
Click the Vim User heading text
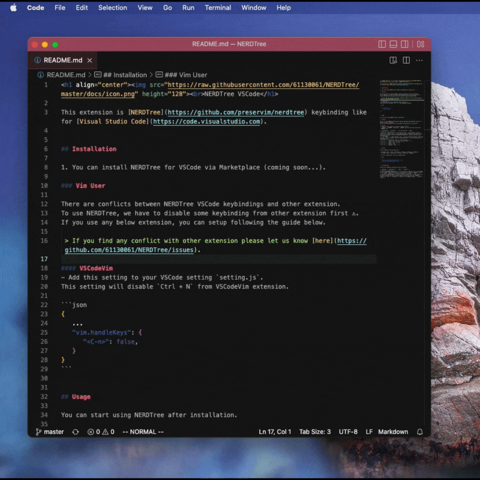coord(90,186)
